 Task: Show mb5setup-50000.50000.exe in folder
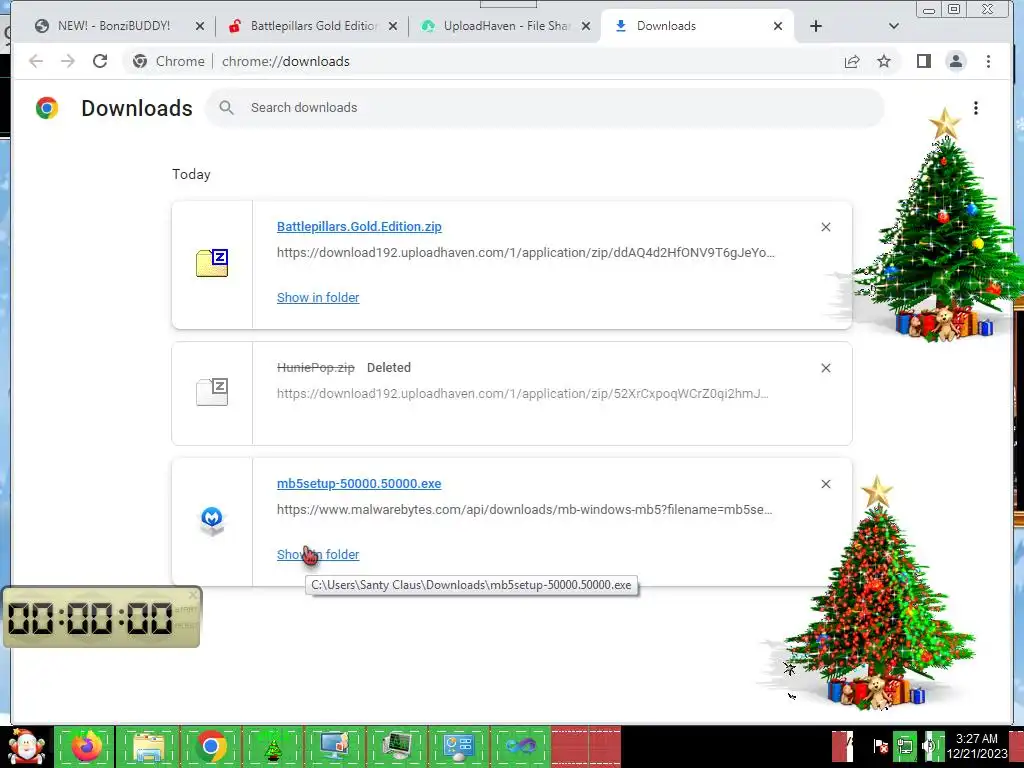coord(318,554)
